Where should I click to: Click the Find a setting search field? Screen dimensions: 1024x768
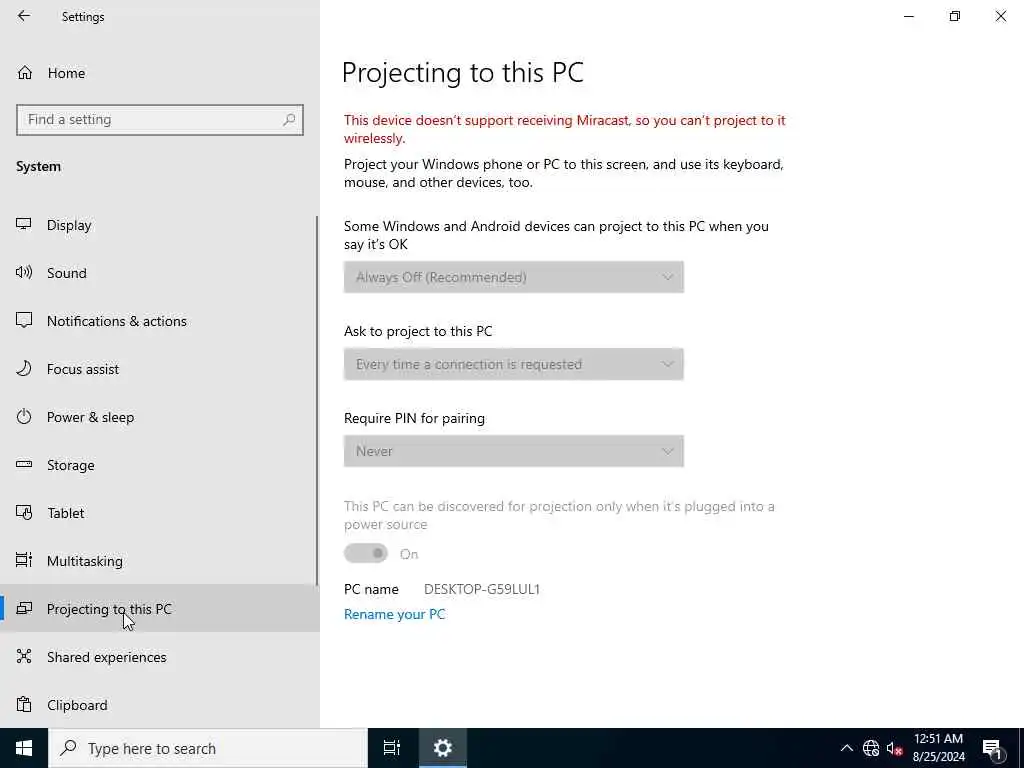(x=159, y=120)
